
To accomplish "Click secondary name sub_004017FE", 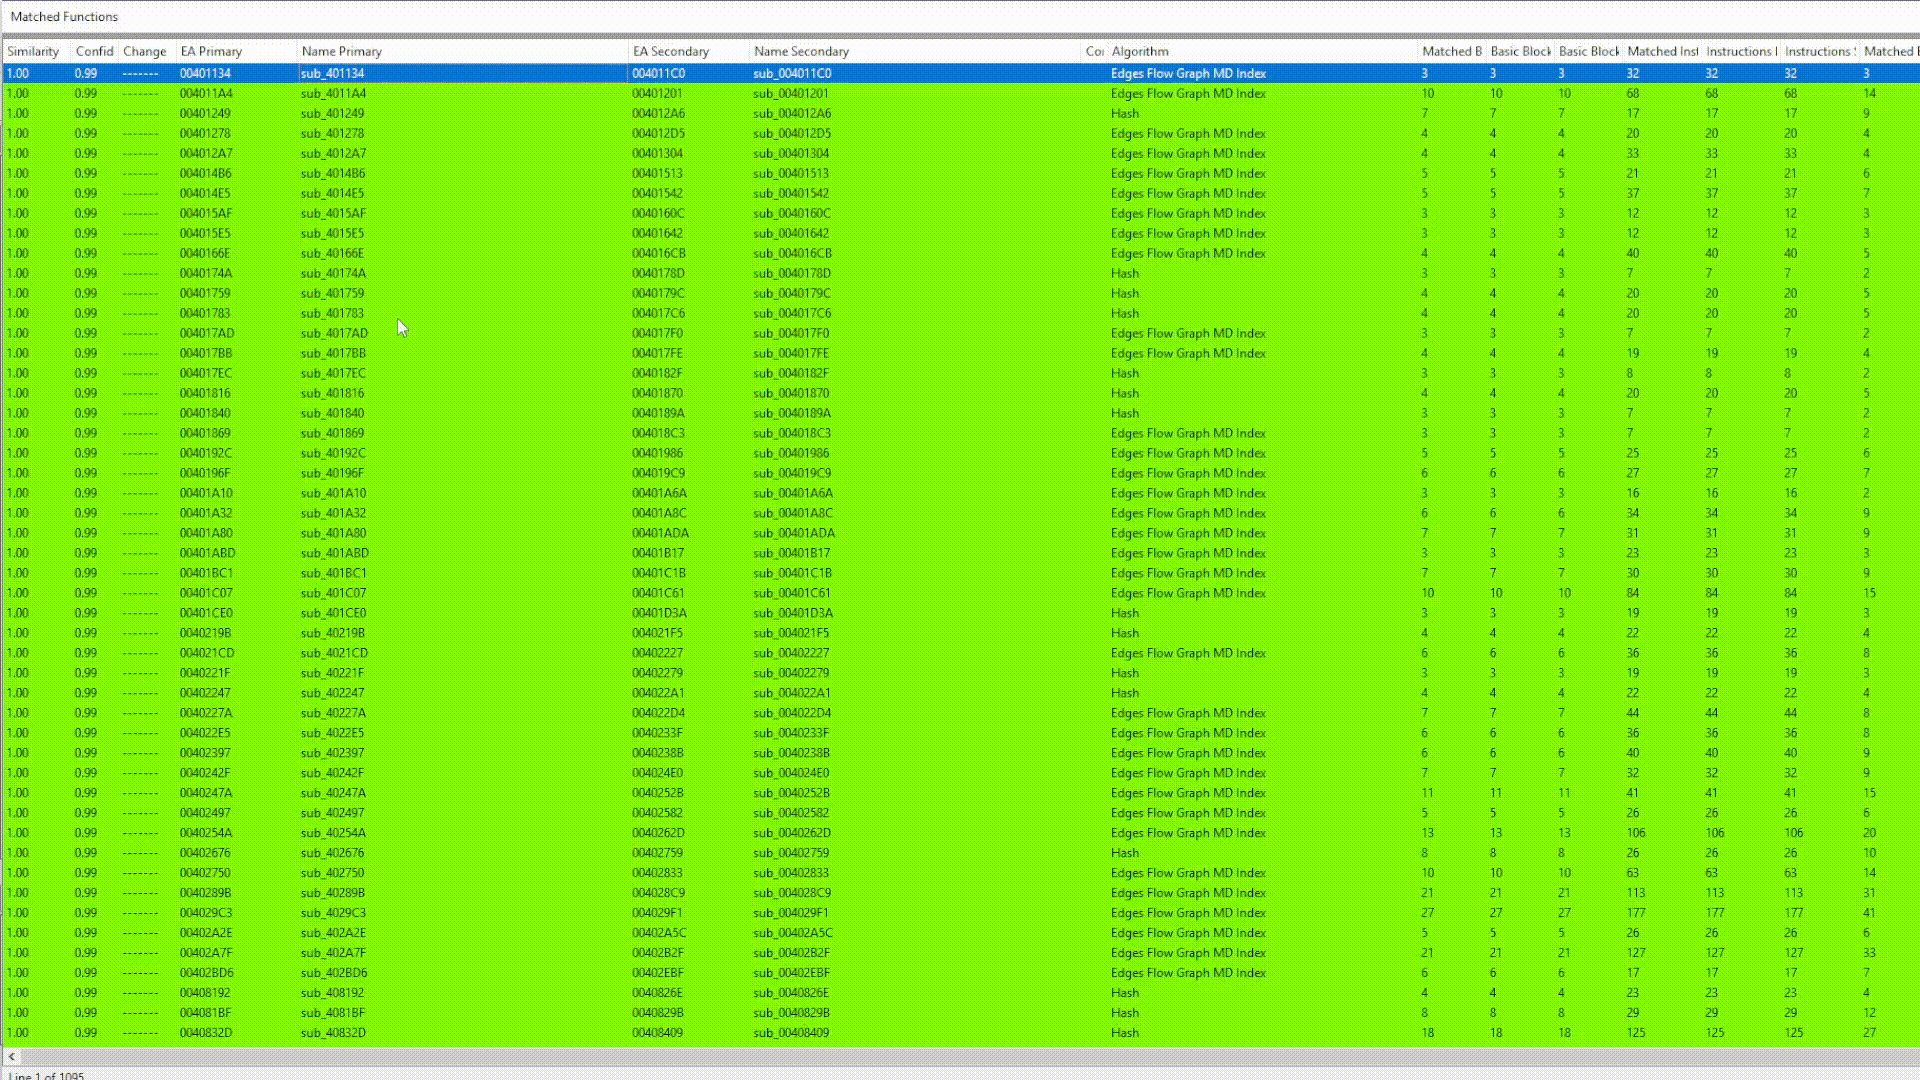I will pos(791,353).
